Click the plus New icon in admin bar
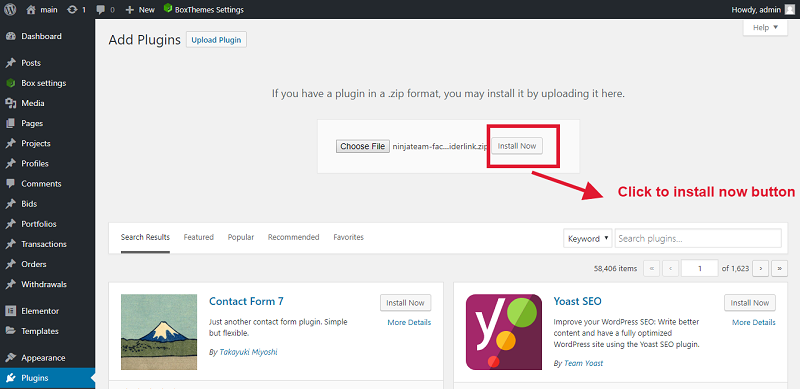The image size is (800, 389). 130,10
